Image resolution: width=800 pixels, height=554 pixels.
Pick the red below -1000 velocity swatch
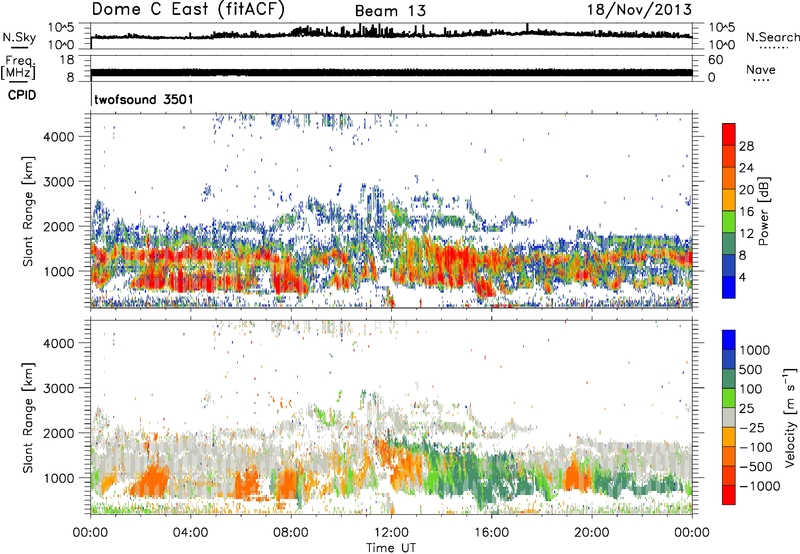click(x=729, y=495)
